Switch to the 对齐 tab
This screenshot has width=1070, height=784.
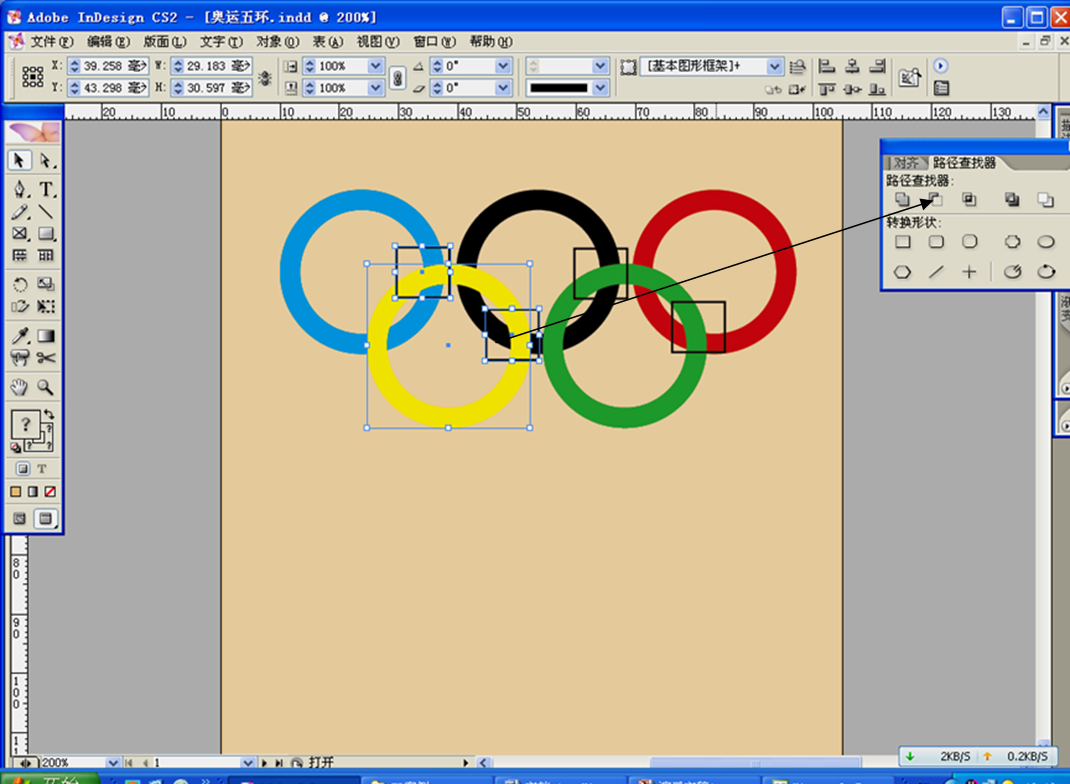click(906, 162)
